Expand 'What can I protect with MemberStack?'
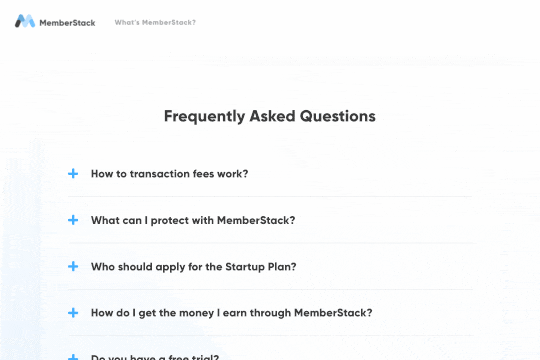The width and height of the screenshot is (540, 360). 193,220
